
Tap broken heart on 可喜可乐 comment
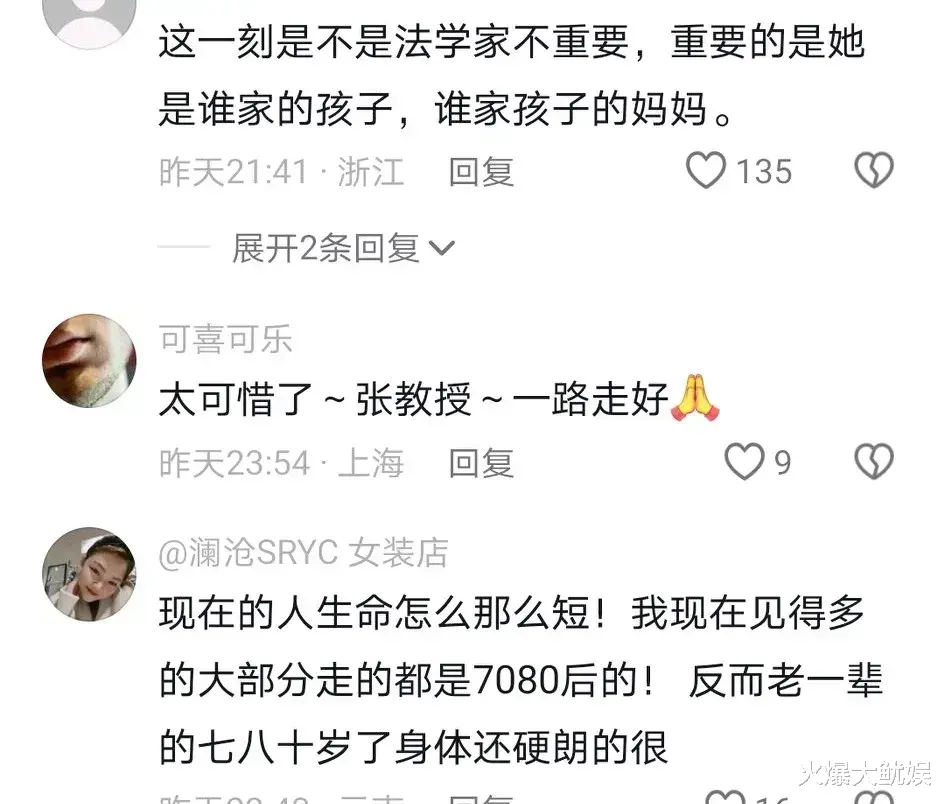(x=874, y=462)
